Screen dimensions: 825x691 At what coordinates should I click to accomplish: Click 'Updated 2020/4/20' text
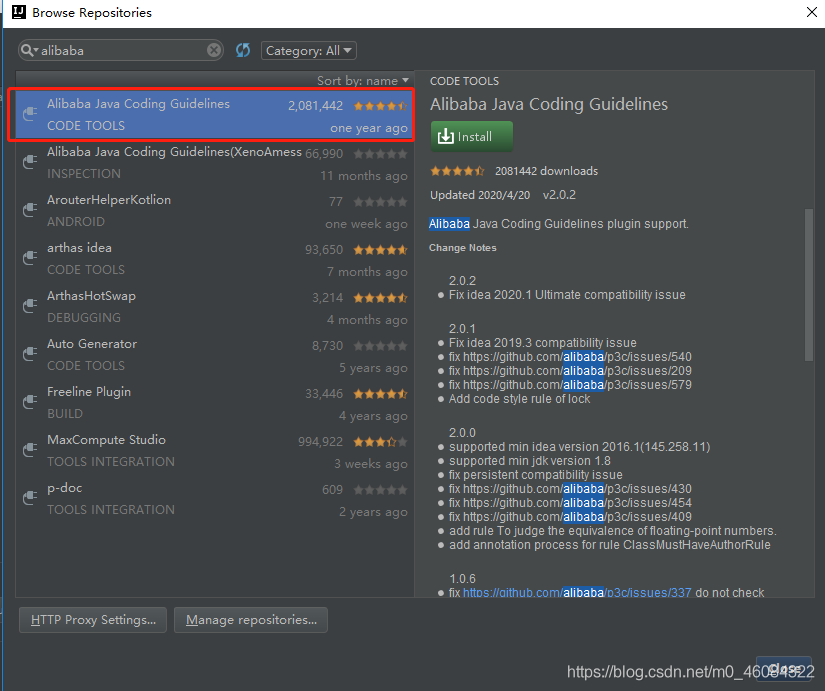click(480, 195)
